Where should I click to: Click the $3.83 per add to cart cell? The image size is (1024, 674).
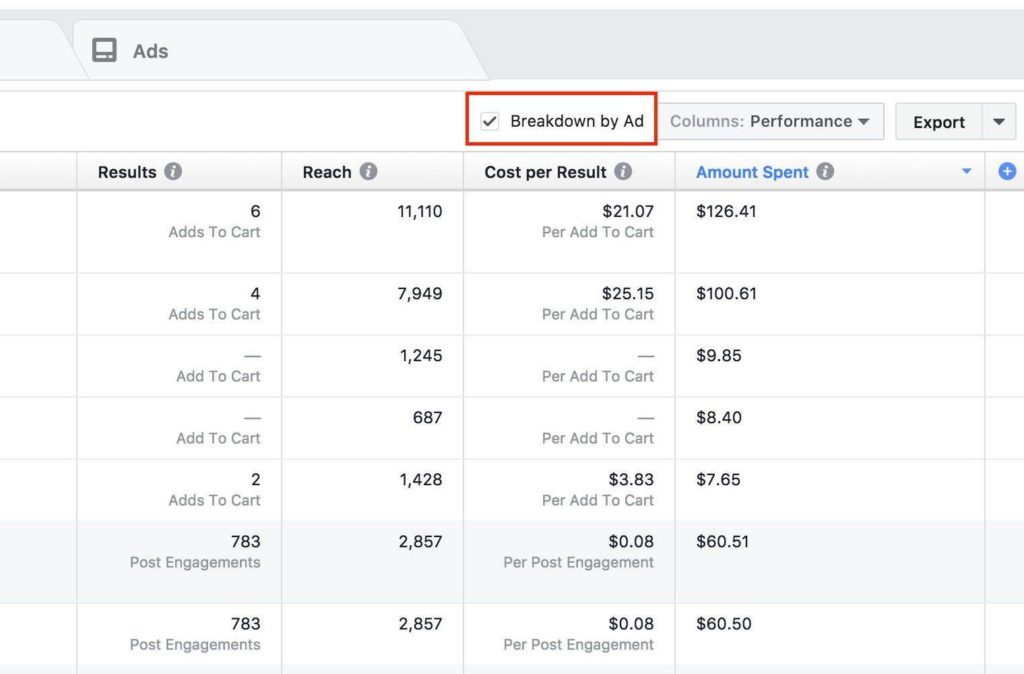coord(569,490)
